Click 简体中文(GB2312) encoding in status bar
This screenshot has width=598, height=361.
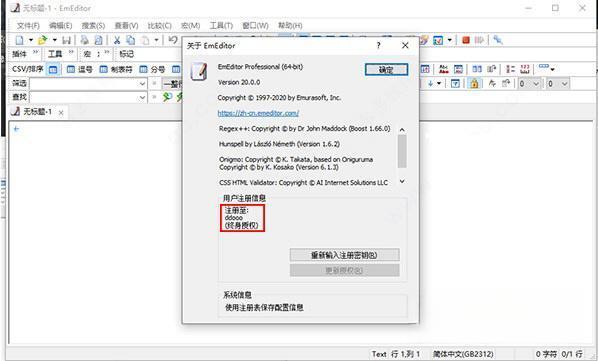point(463,354)
